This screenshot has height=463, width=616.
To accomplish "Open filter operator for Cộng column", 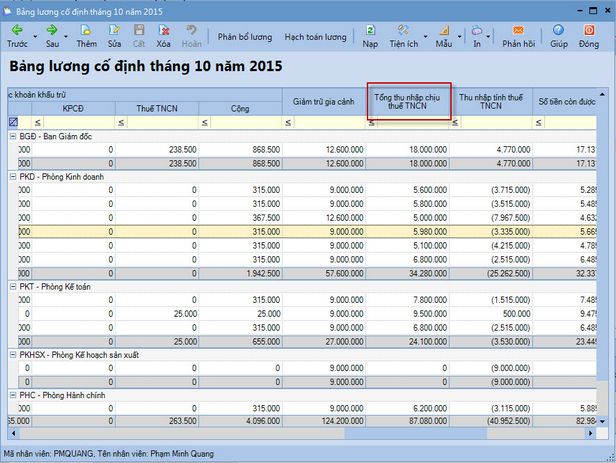I will point(205,123).
